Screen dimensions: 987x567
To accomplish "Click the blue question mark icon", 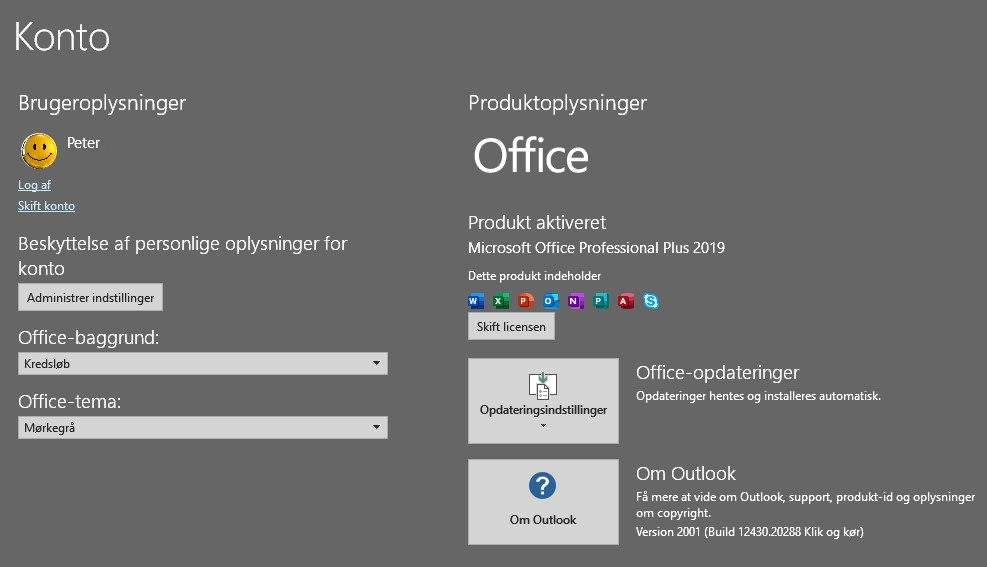I will pyautogui.click(x=543, y=486).
